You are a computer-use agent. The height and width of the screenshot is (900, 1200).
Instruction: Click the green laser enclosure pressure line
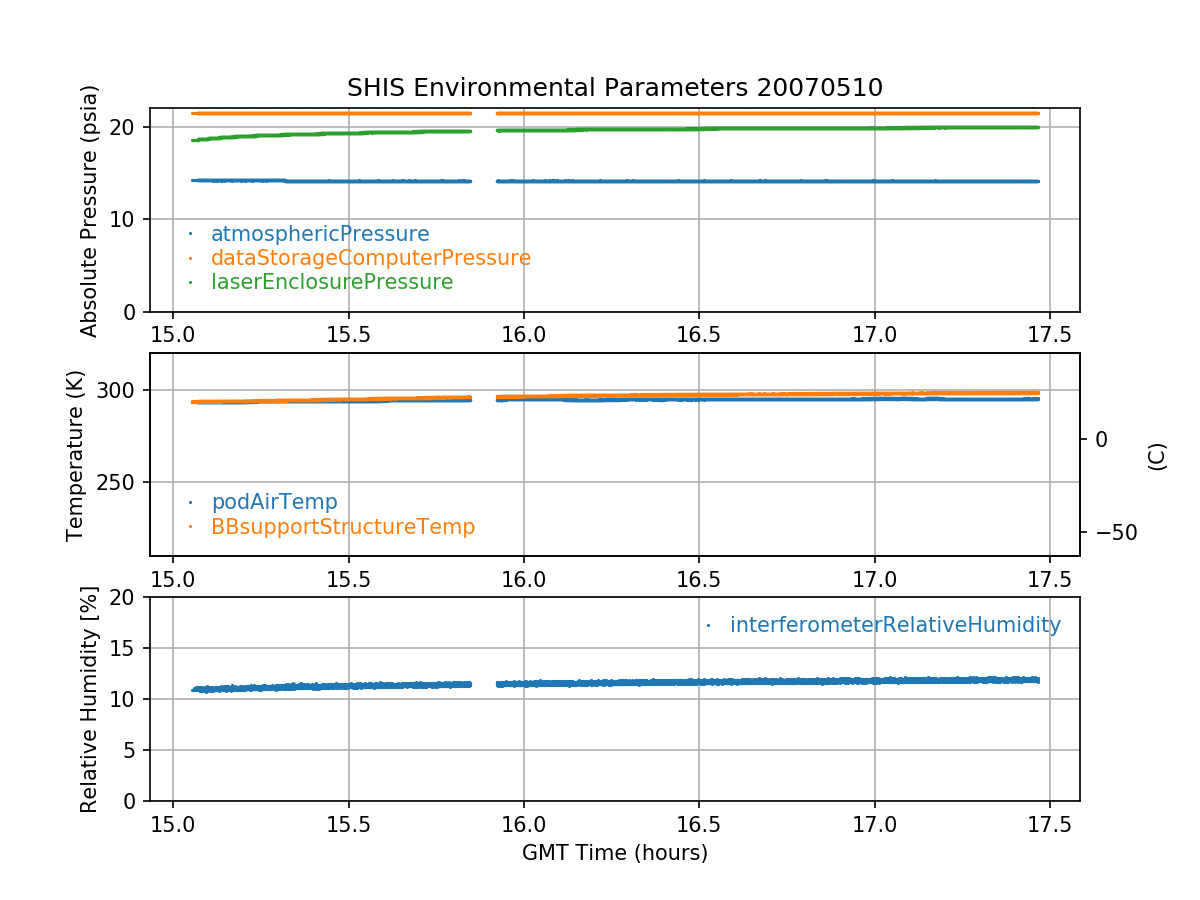click(700, 128)
